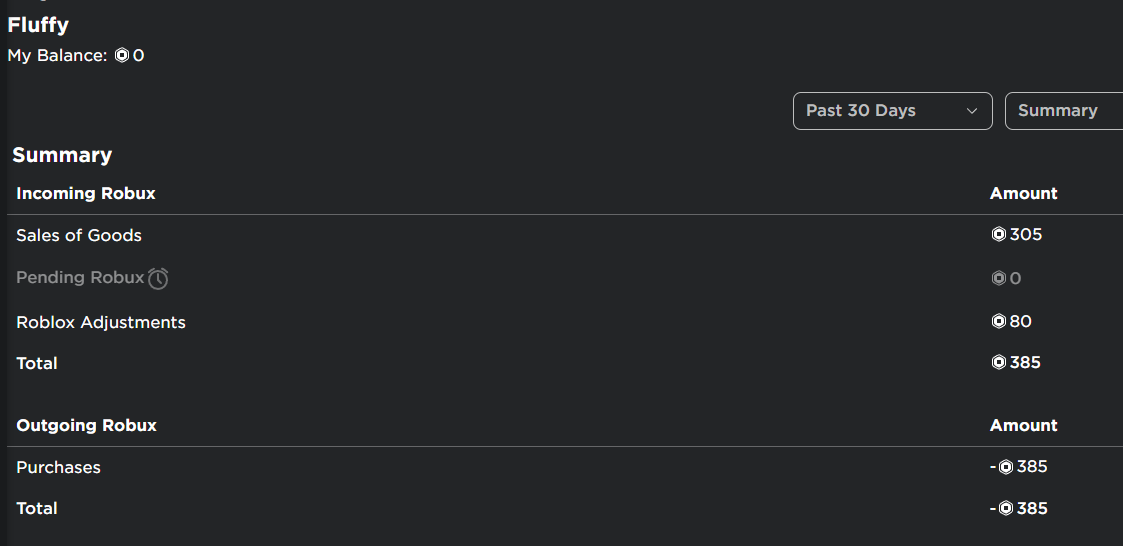Click Robux icon in Purchases amount
Screen dimensions: 1123x546
(1006, 467)
